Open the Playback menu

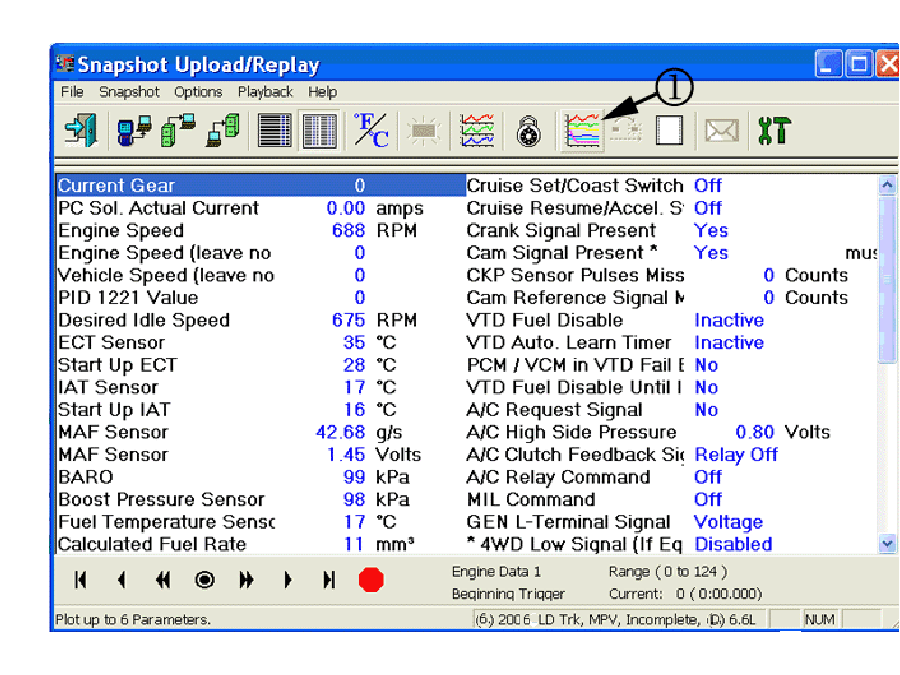[x=265, y=92]
